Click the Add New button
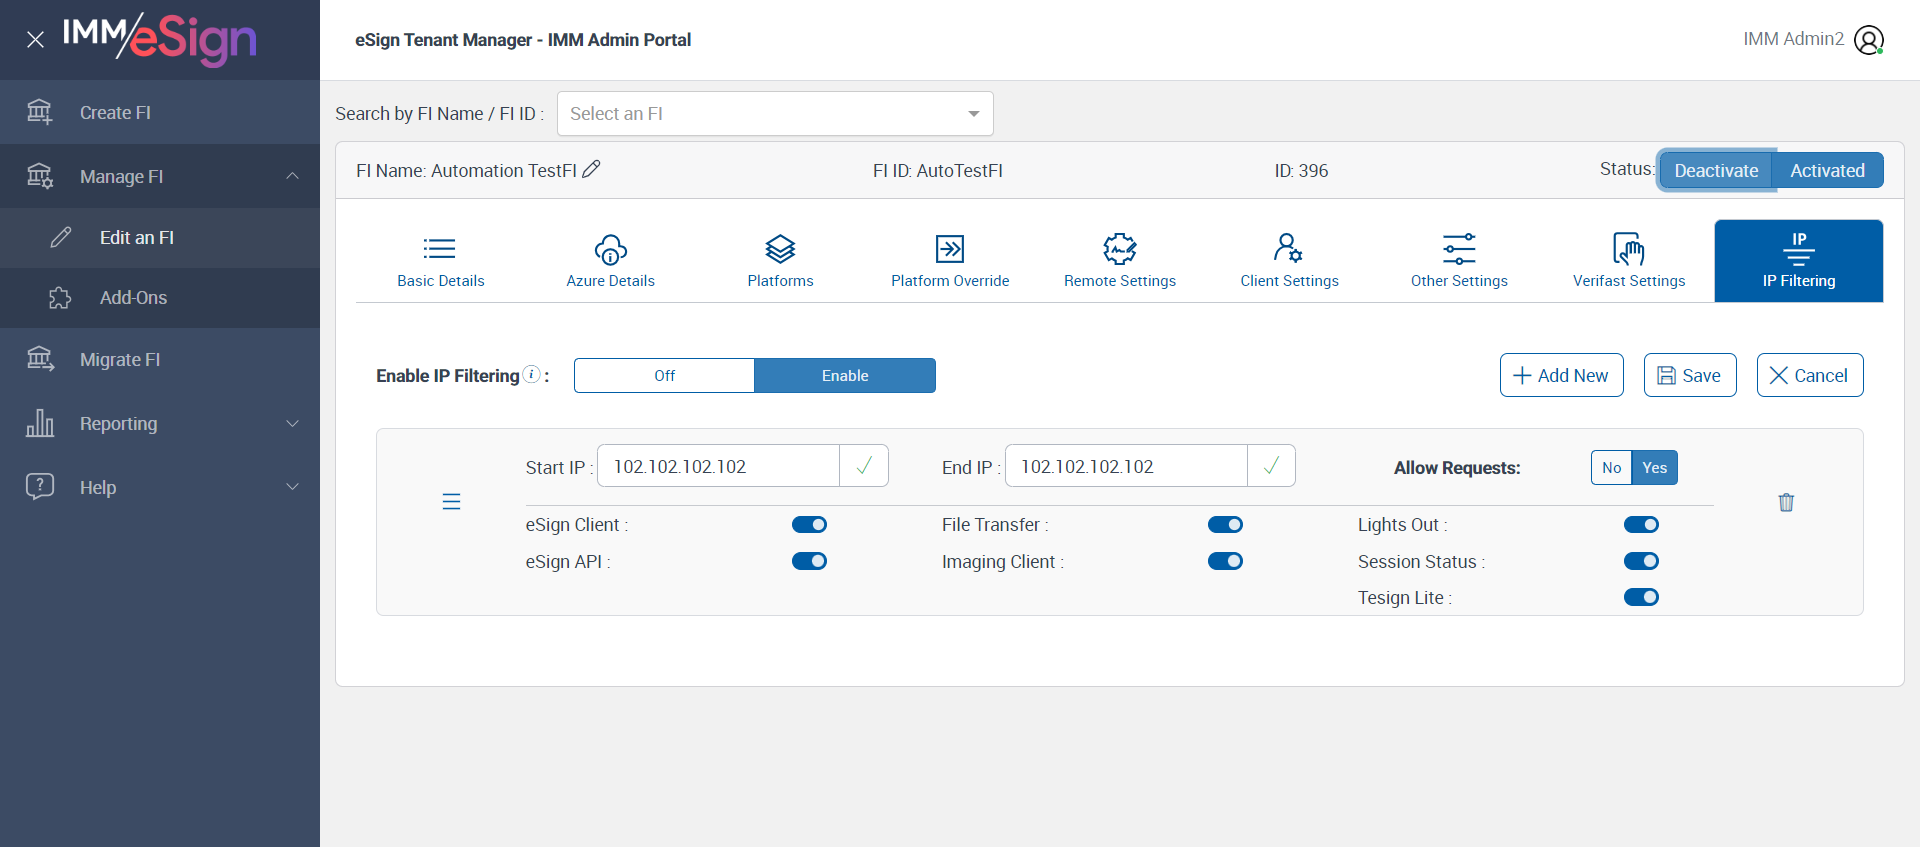Screen dimensions: 1920x847 [1561, 375]
